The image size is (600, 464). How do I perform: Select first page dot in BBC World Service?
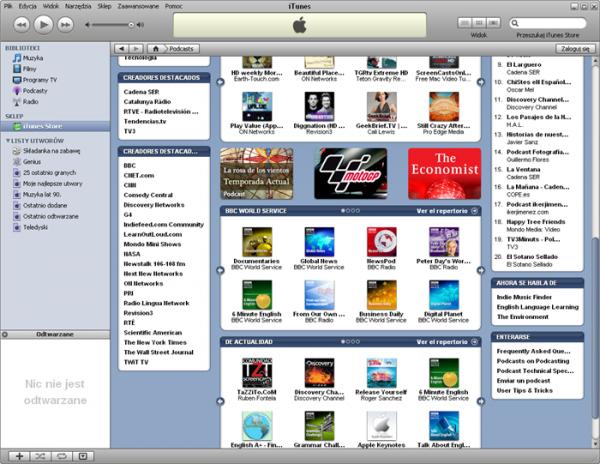[x=343, y=211]
